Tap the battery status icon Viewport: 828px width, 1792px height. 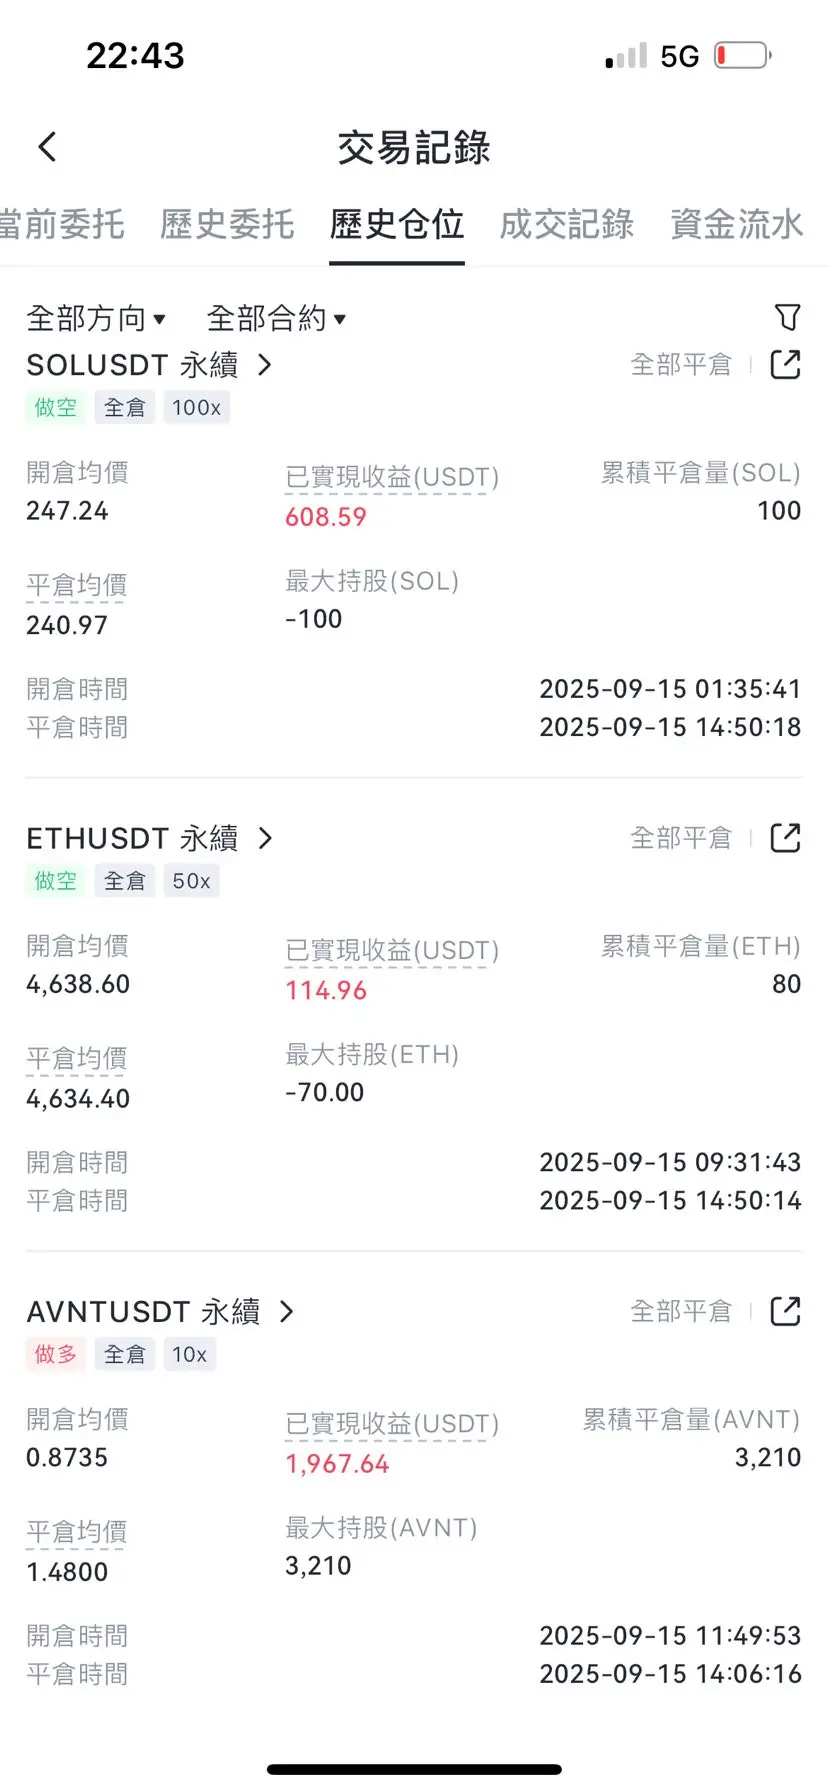tap(743, 55)
